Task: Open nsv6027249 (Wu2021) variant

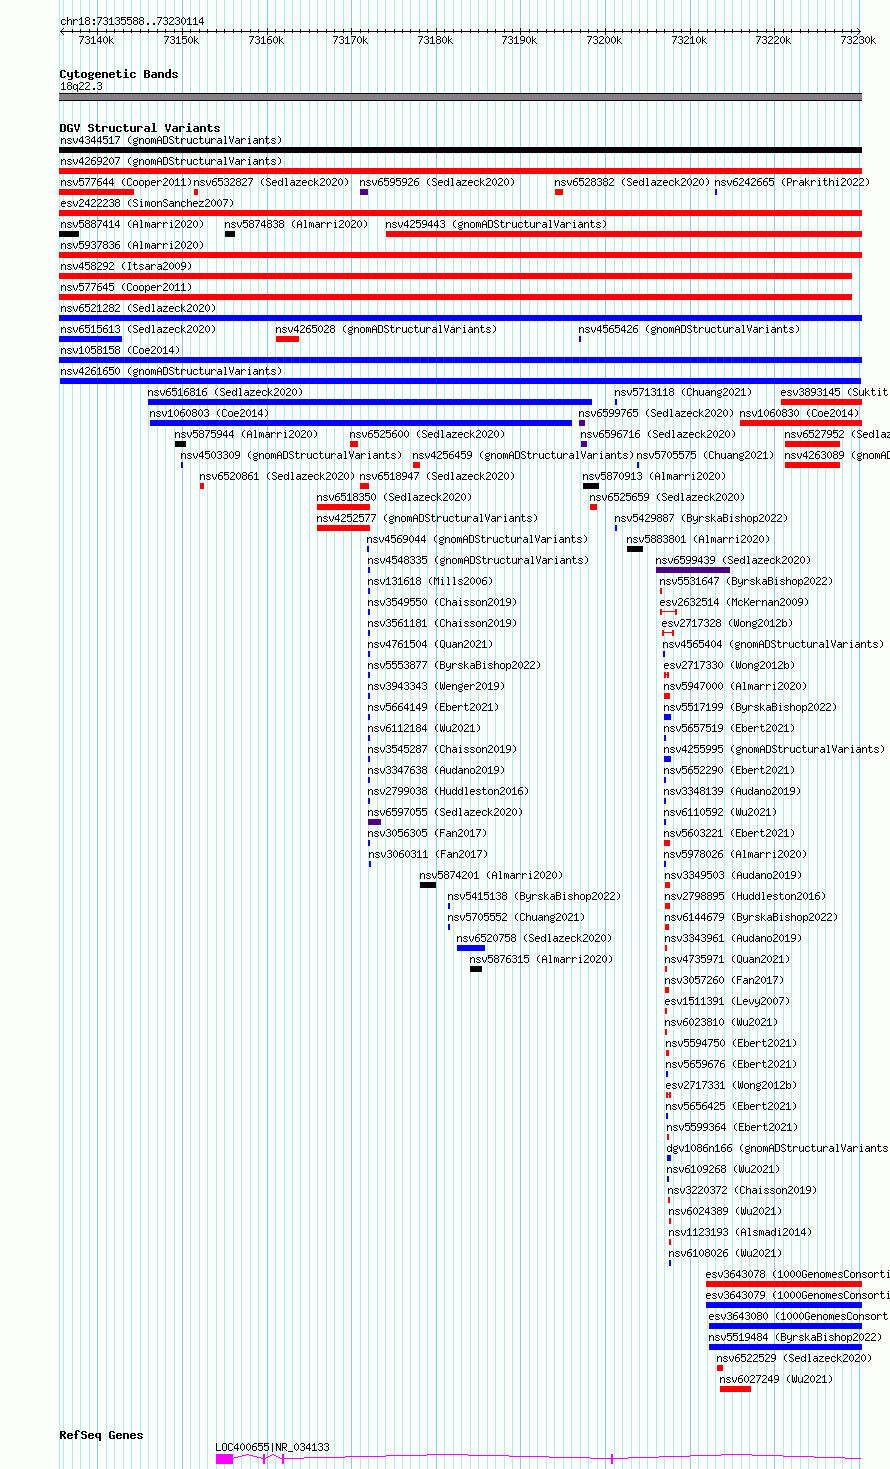Action: [776, 1380]
